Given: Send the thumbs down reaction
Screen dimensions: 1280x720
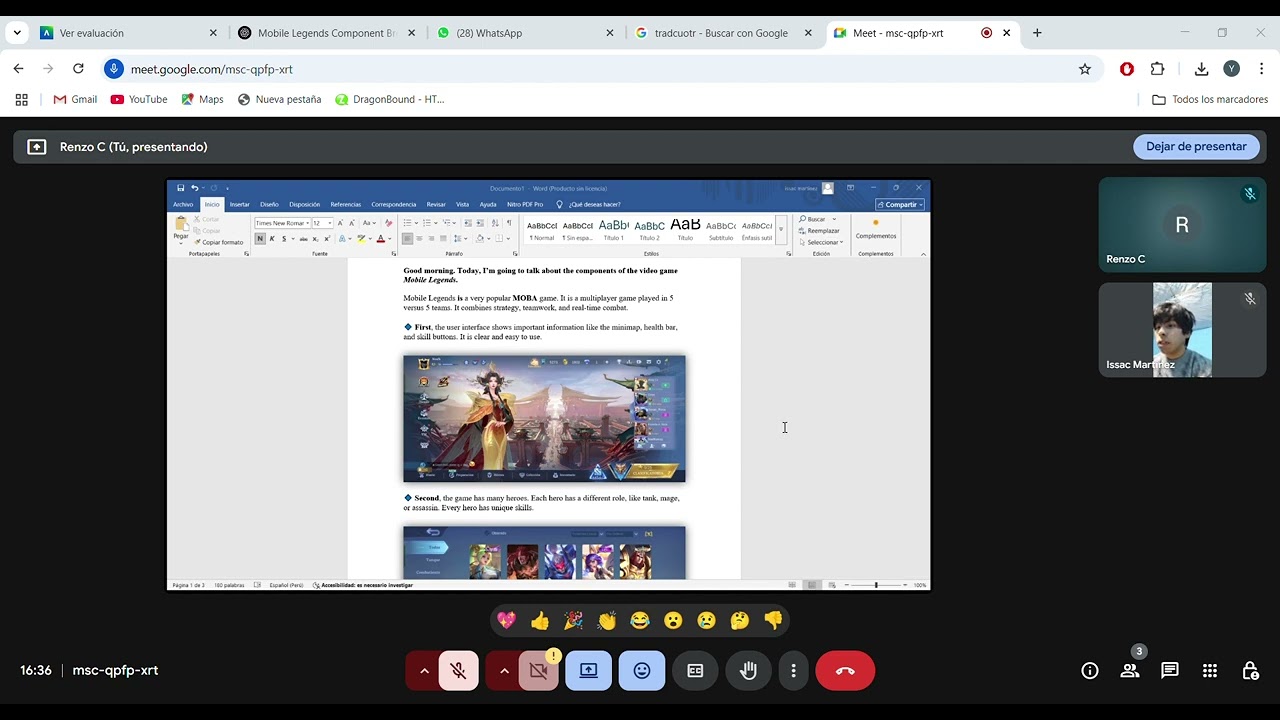Looking at the screenshot, I should coord(773,621).
